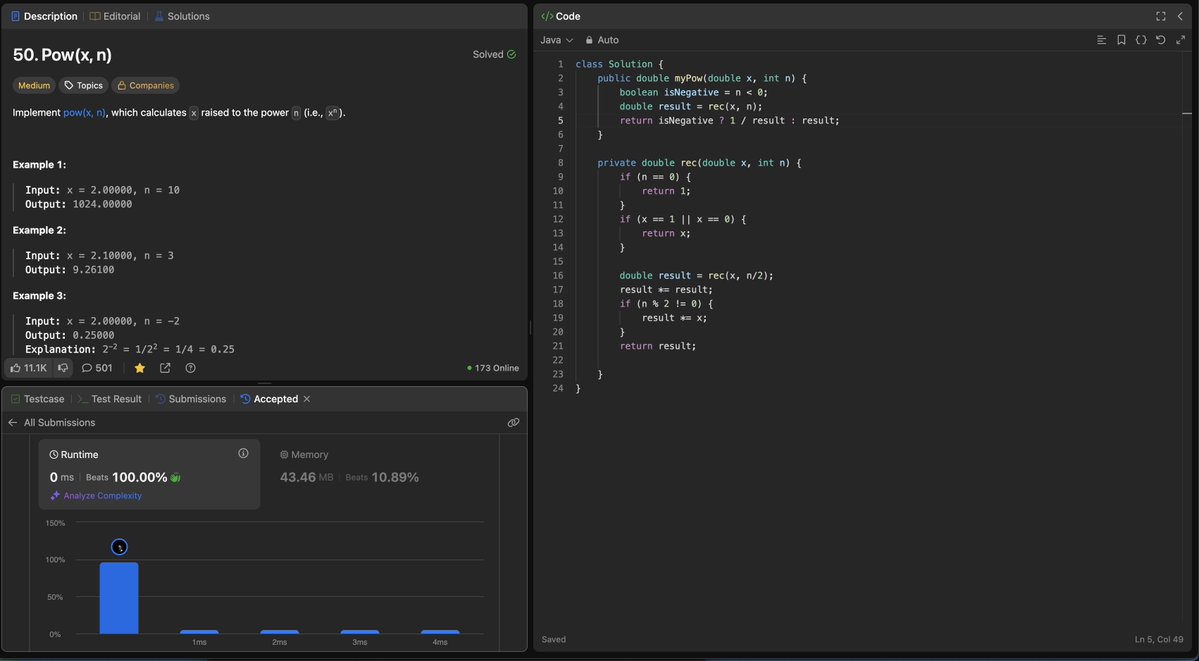Click Analyze Complexity
1199x661 pixels.
(x=96, y=496)
